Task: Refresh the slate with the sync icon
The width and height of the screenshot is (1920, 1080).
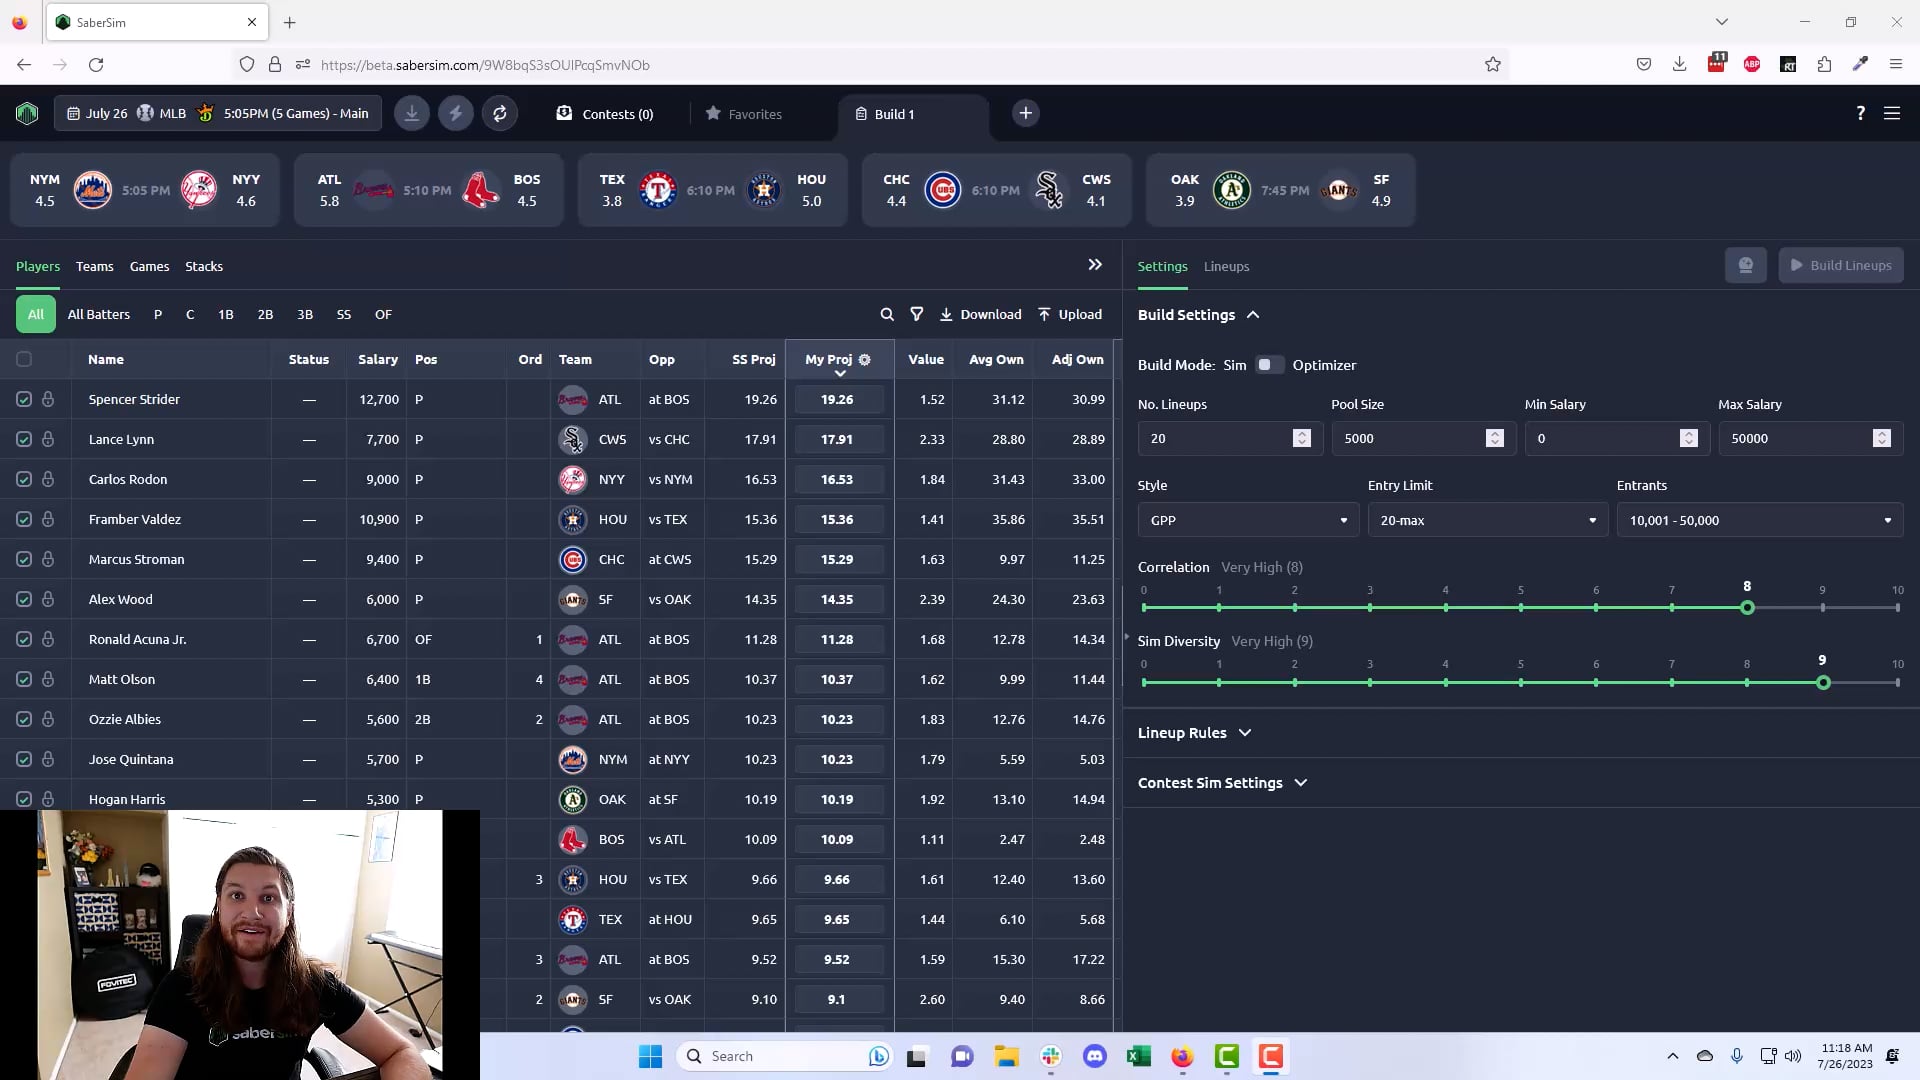Action: click(500, 113)
